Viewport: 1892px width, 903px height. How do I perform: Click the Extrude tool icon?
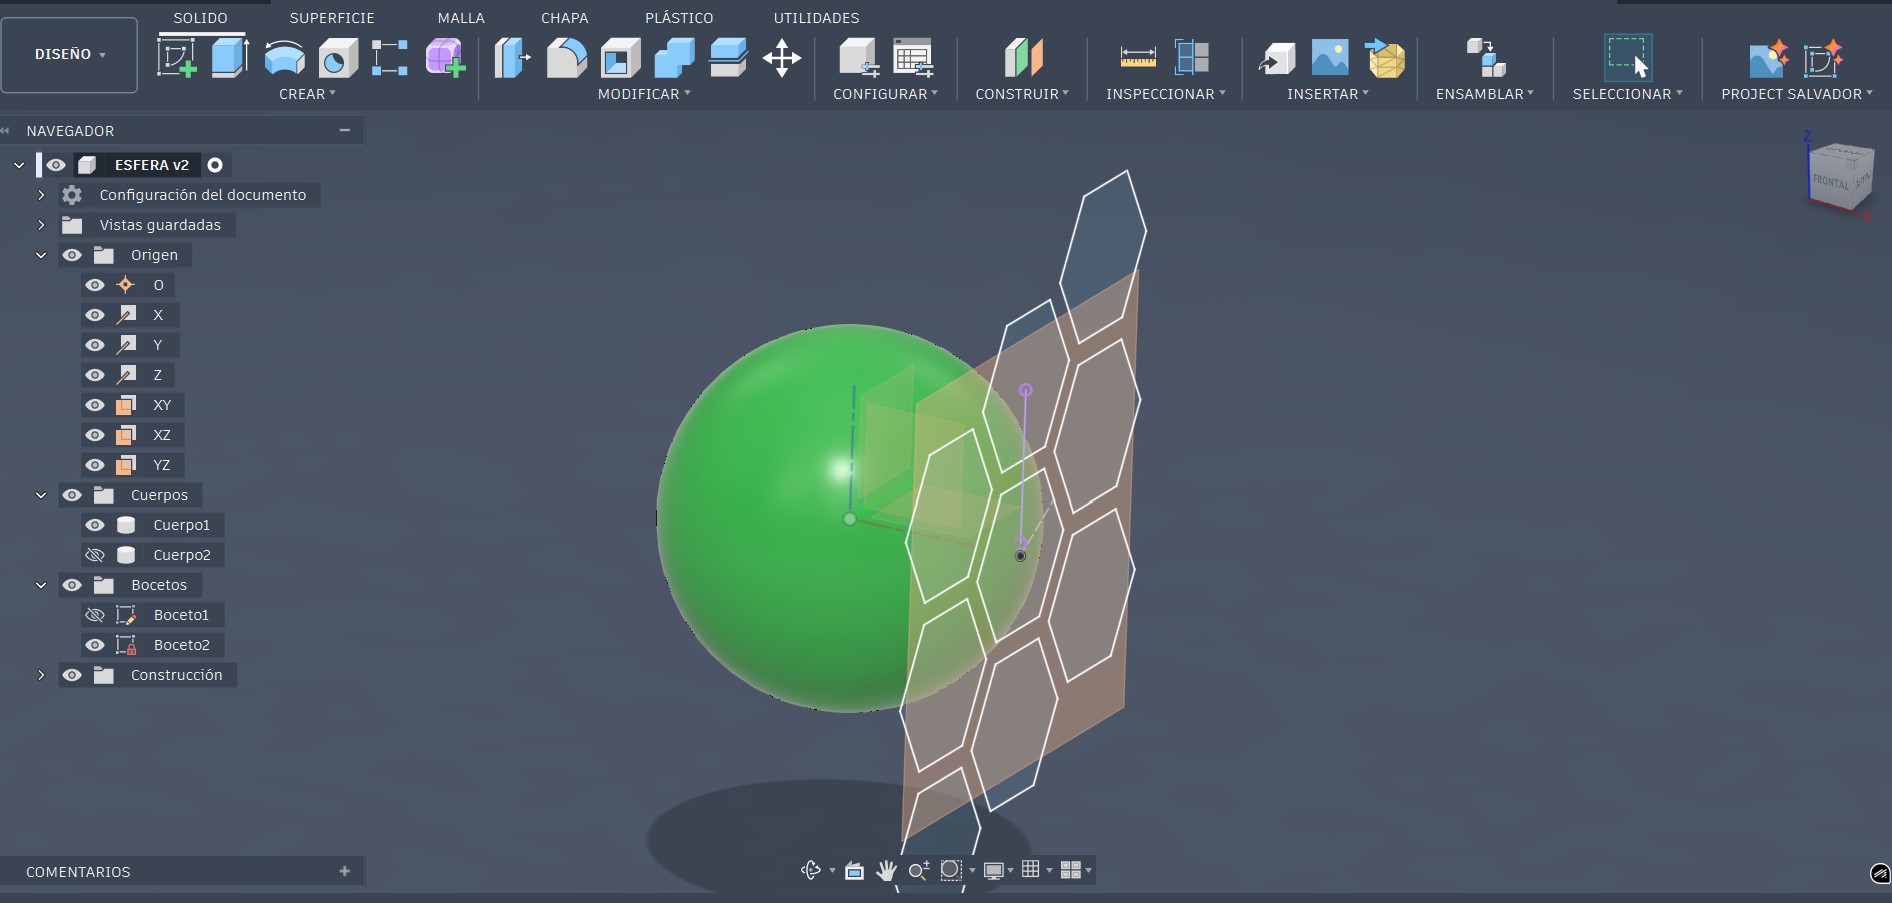click(x=230, y=58)
